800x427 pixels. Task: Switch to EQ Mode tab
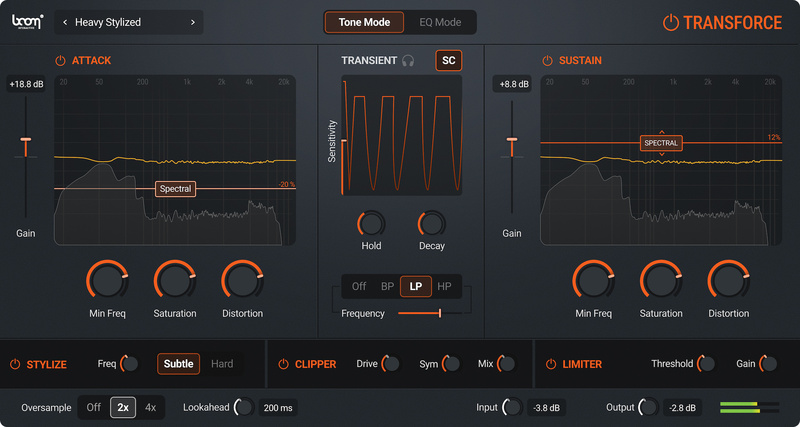(440, 22)
